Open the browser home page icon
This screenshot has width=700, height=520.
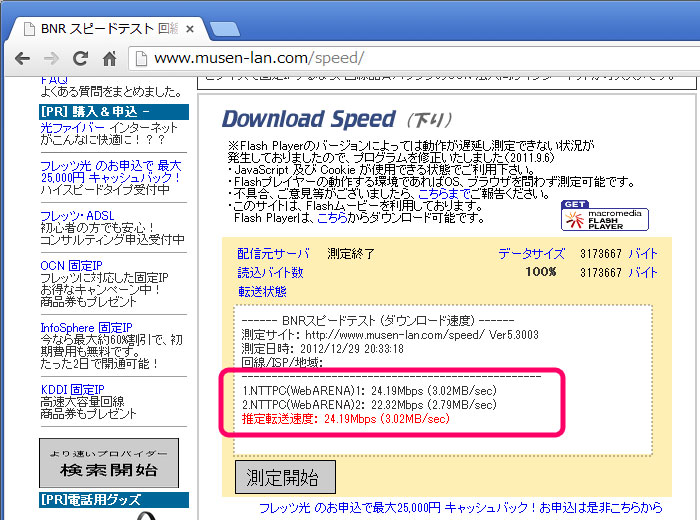click(x=109, y=58)
